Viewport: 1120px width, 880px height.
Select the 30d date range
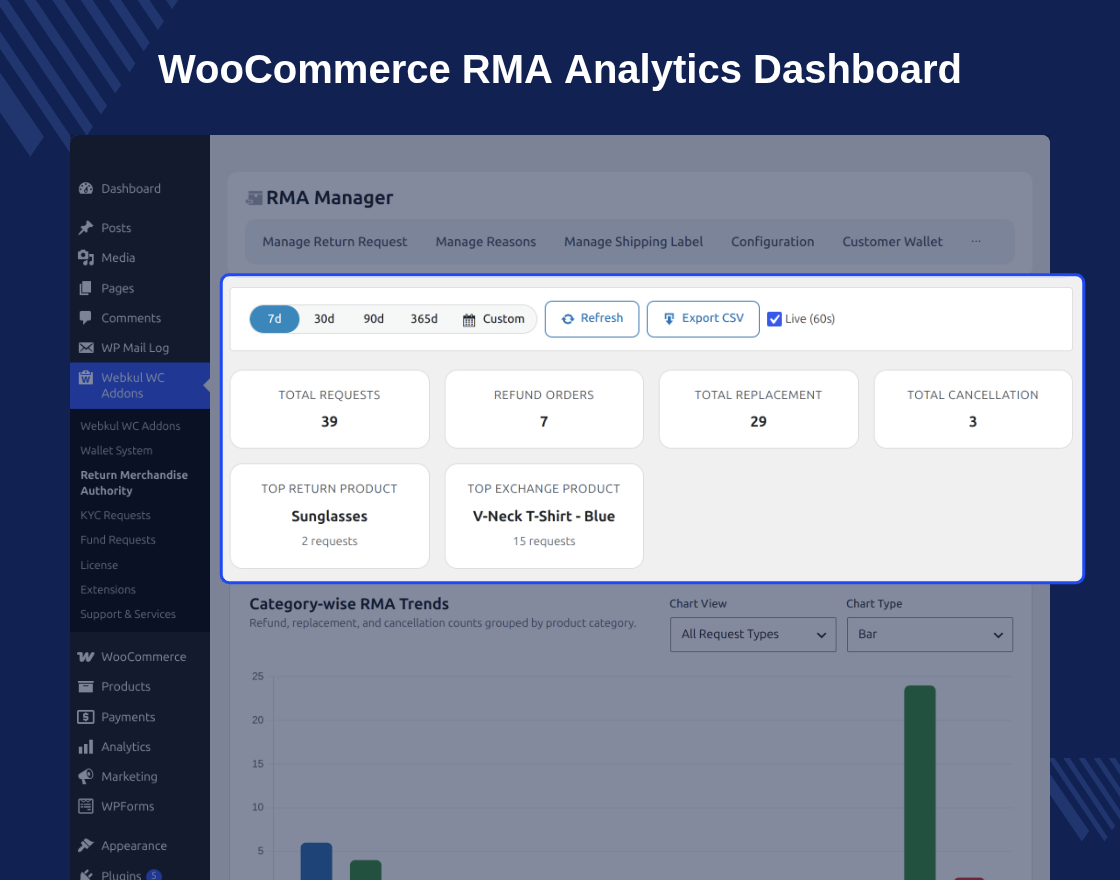[x=324, y=319]
